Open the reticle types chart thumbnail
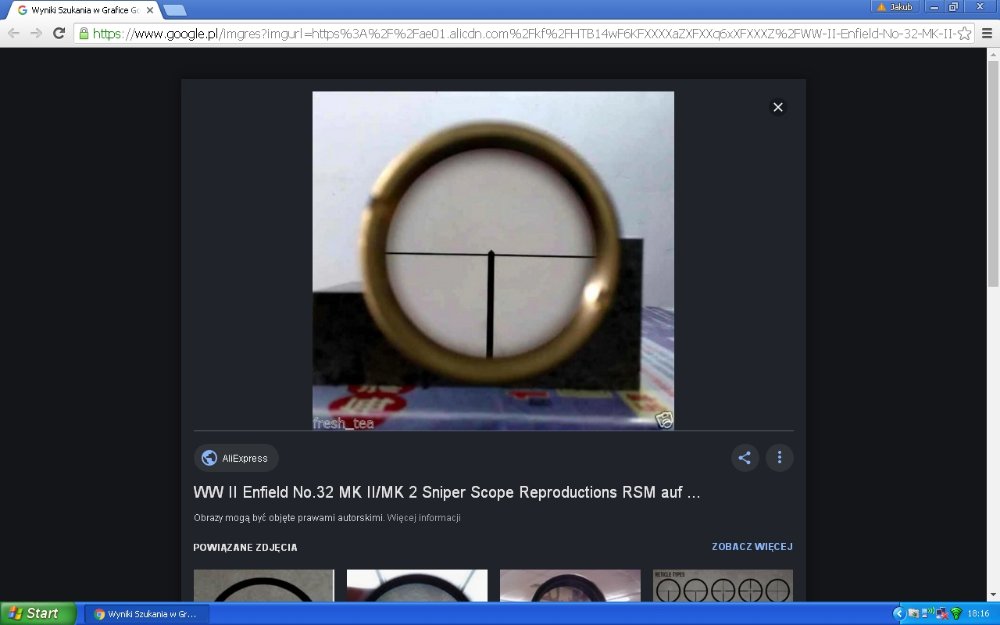This screenshot has height=625, width=1000. (x=723, y=585)
